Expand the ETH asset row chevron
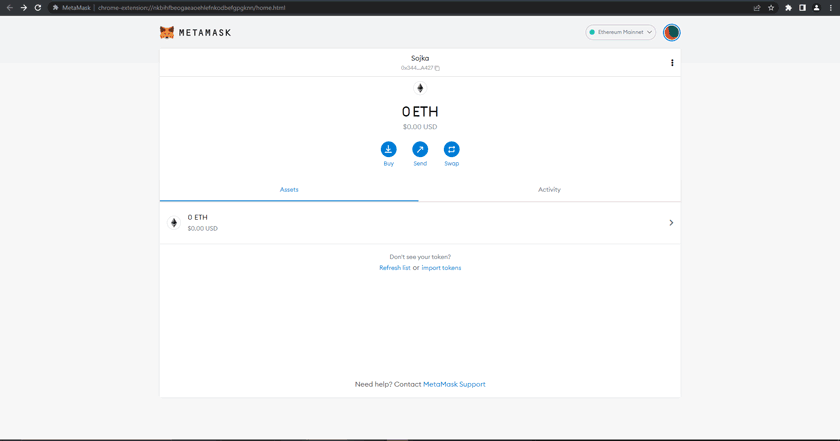The image size is (840, 441). point(671,223)
